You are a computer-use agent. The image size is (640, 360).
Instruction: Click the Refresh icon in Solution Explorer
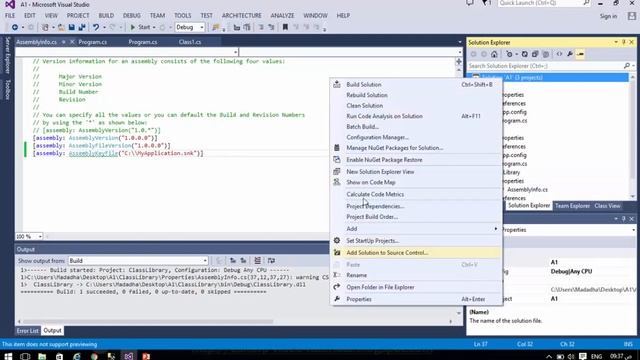[x=524, y=54]
